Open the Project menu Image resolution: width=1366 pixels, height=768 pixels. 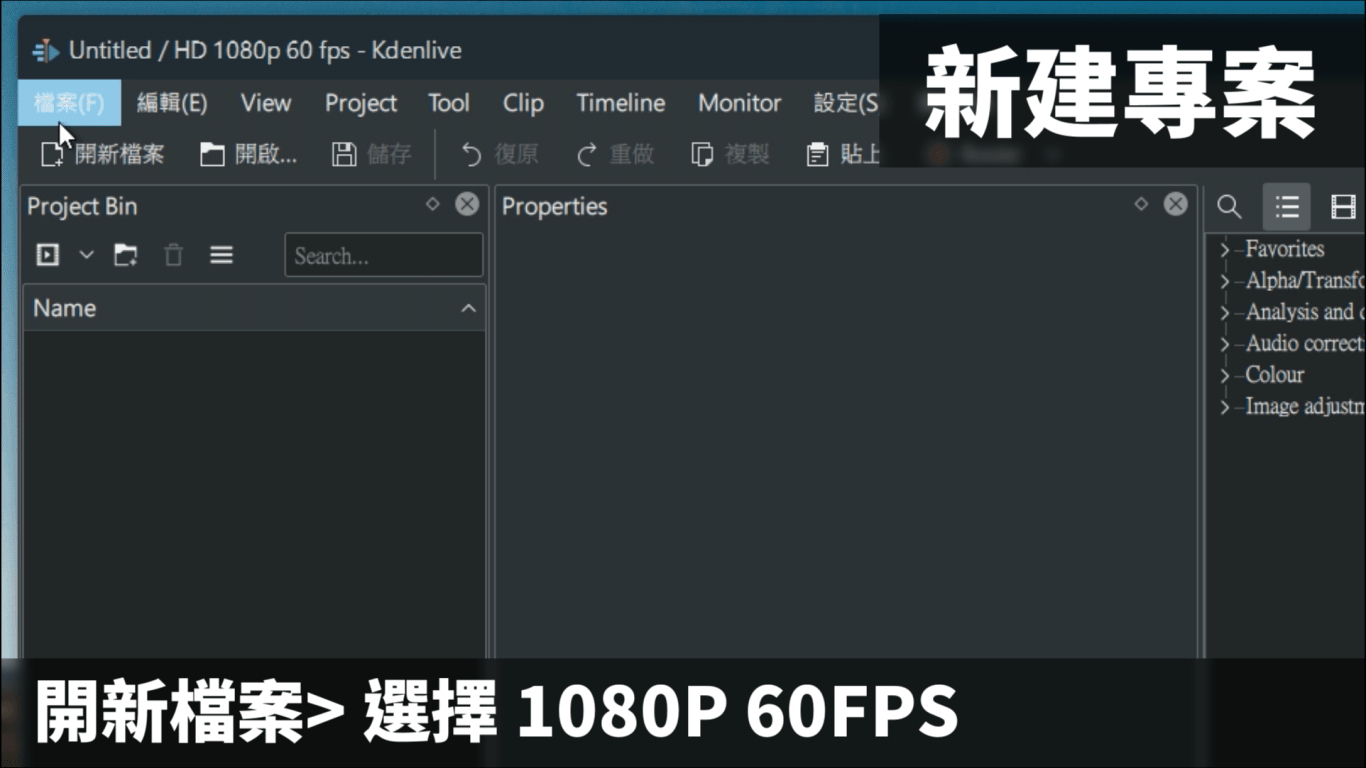click(x=361, y=103)
